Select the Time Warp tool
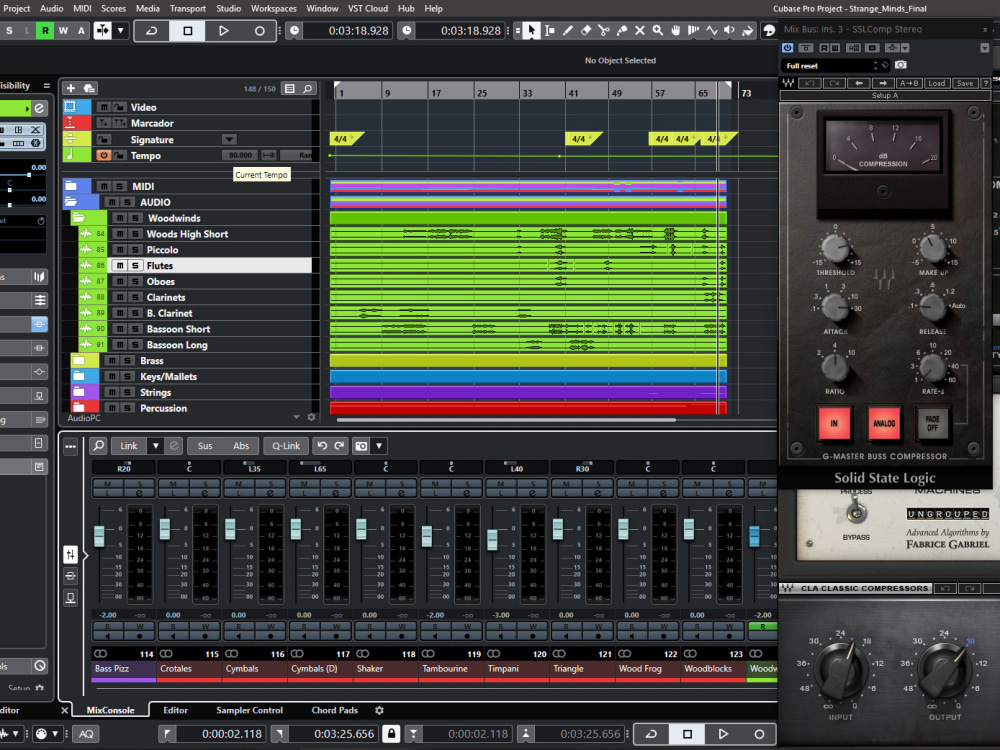Viewport: 1000px width, 750px height. (693, 30)
